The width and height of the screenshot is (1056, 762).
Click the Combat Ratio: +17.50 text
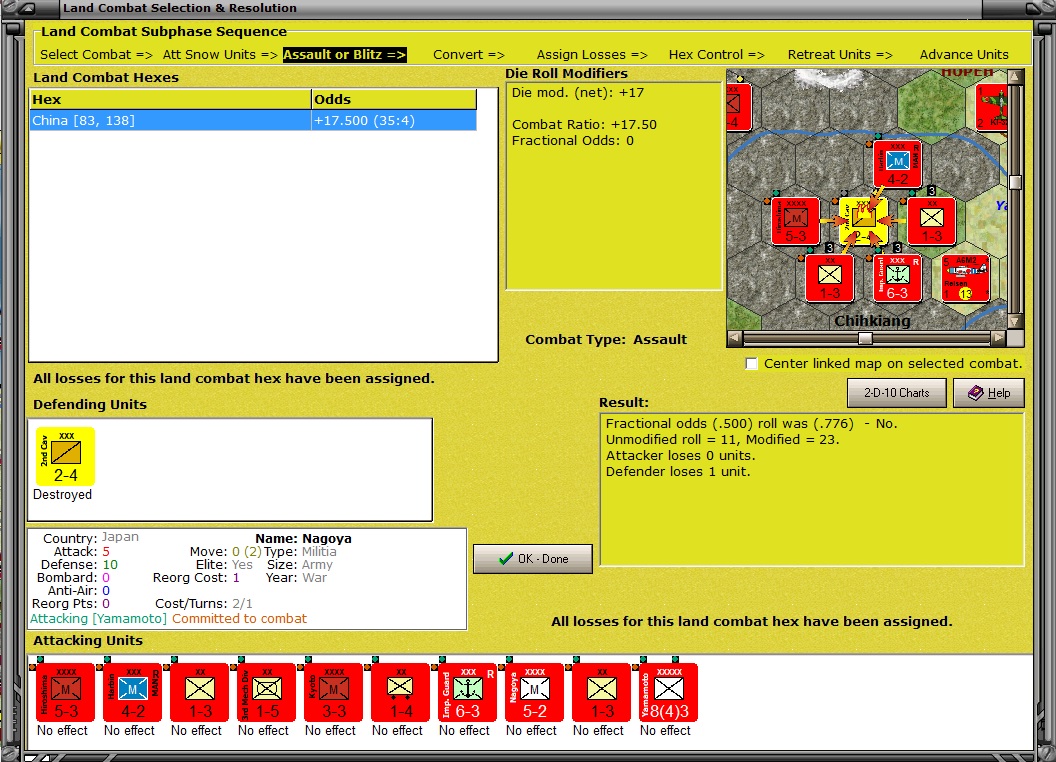click(x=584, y=125)
